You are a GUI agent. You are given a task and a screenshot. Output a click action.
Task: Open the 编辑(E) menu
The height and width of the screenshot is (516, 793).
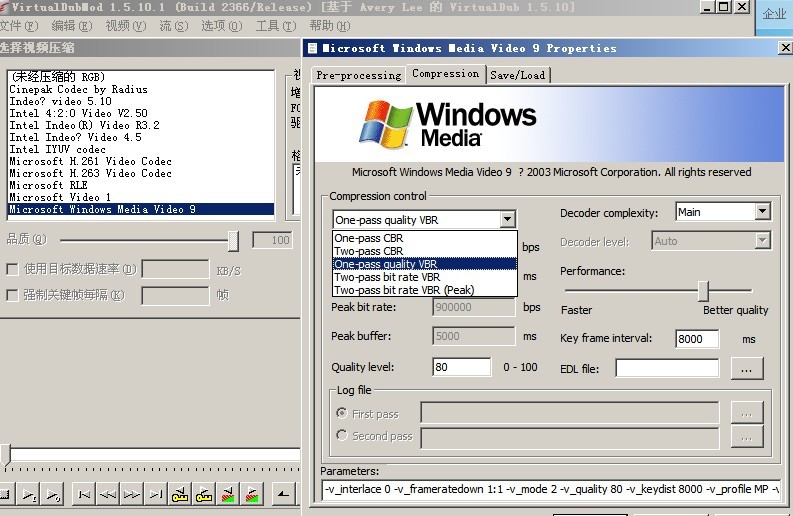click(72, 26)
